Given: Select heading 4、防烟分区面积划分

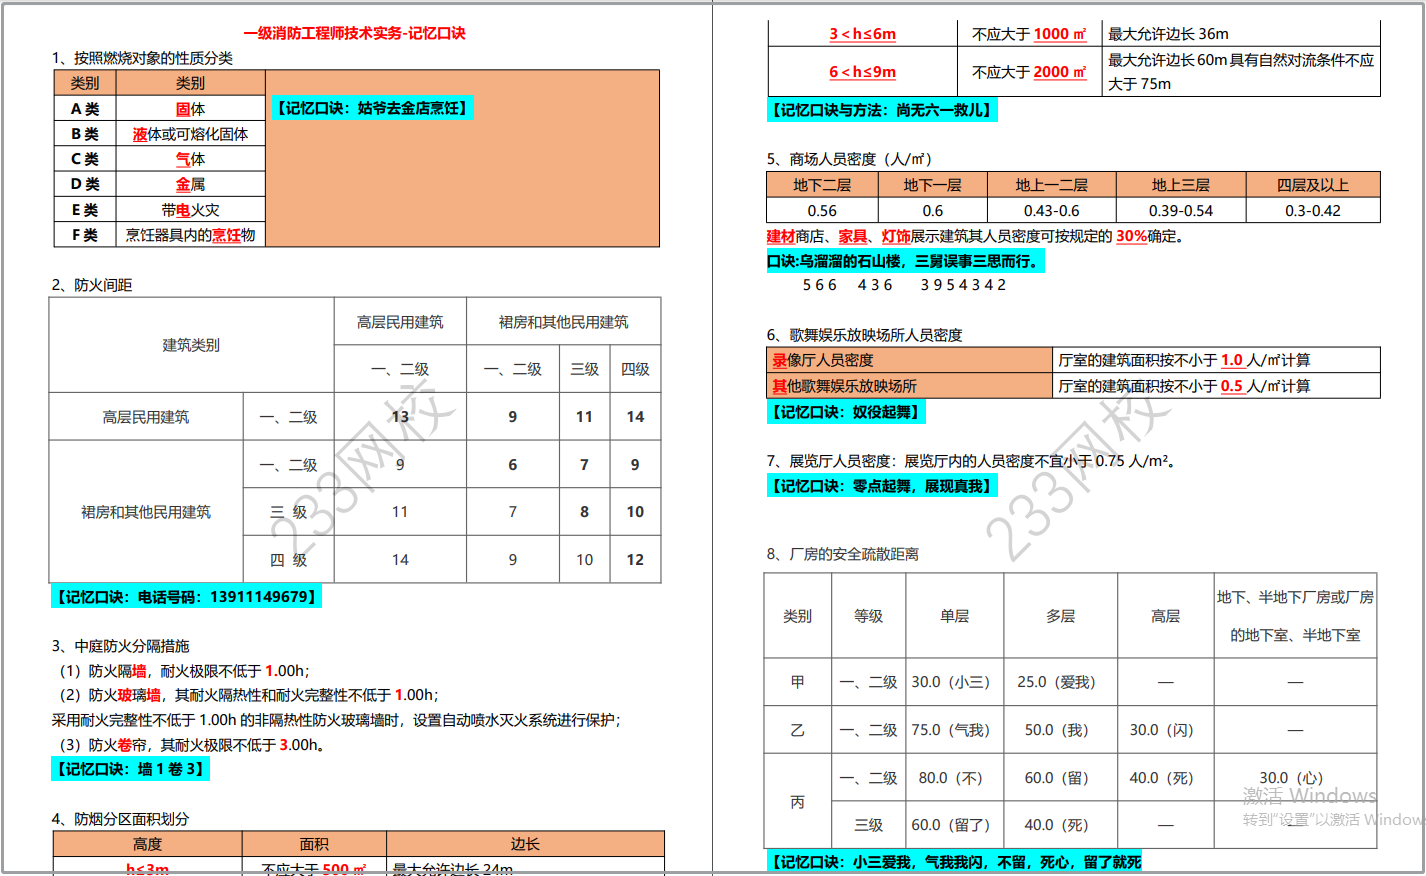Looking at the screenshot, I should (120, 819).
